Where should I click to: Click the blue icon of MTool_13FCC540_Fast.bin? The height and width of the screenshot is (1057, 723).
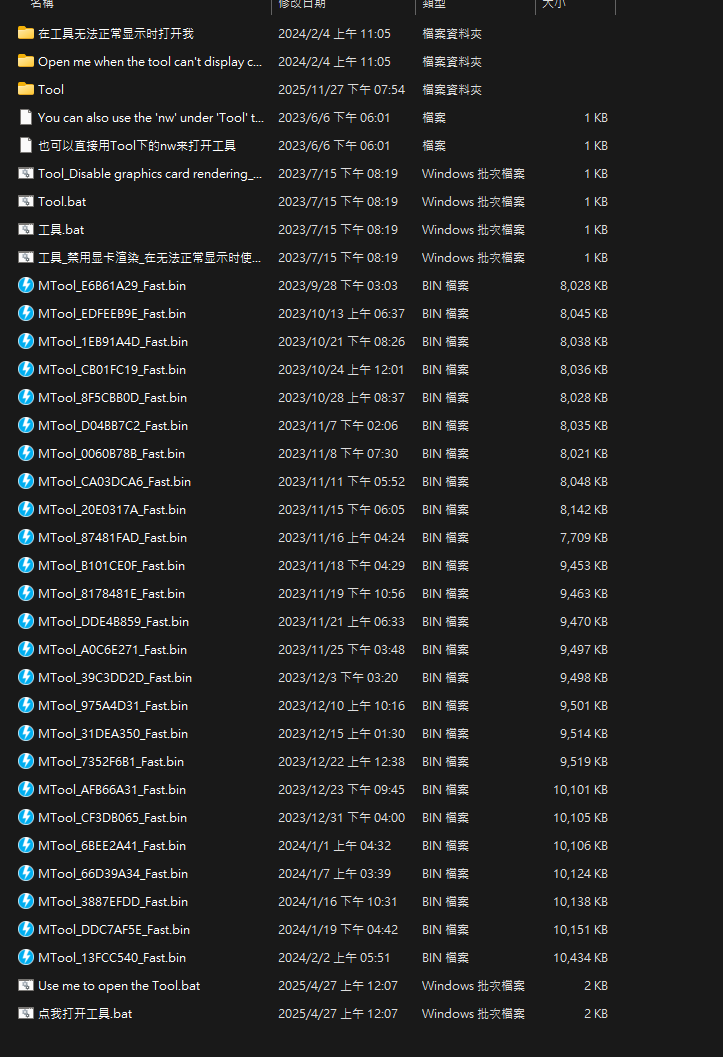click(26, 957)
